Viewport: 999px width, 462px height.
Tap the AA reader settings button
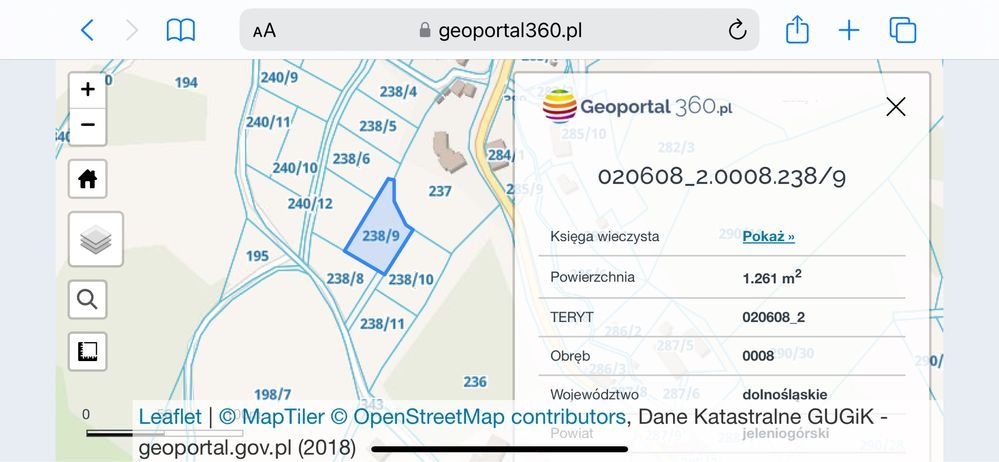tap(264, 31)
